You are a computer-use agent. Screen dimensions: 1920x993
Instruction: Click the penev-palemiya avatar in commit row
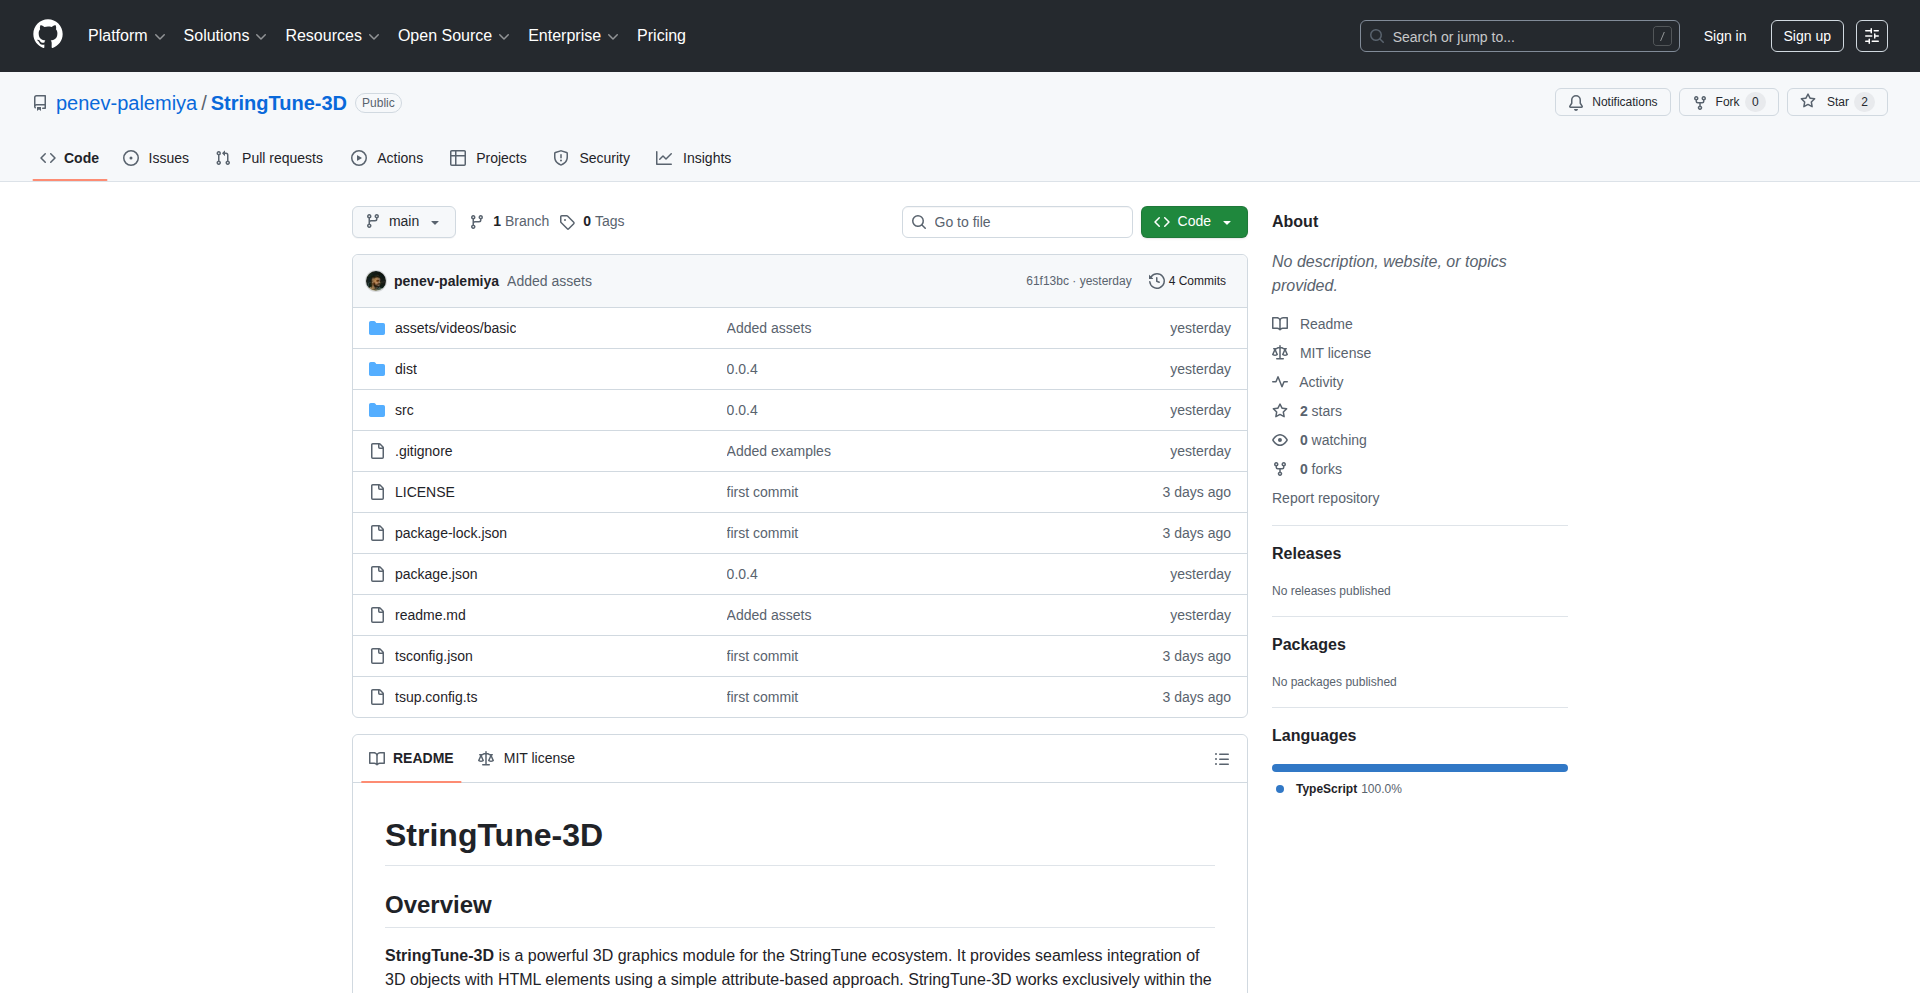click(376, 281)
